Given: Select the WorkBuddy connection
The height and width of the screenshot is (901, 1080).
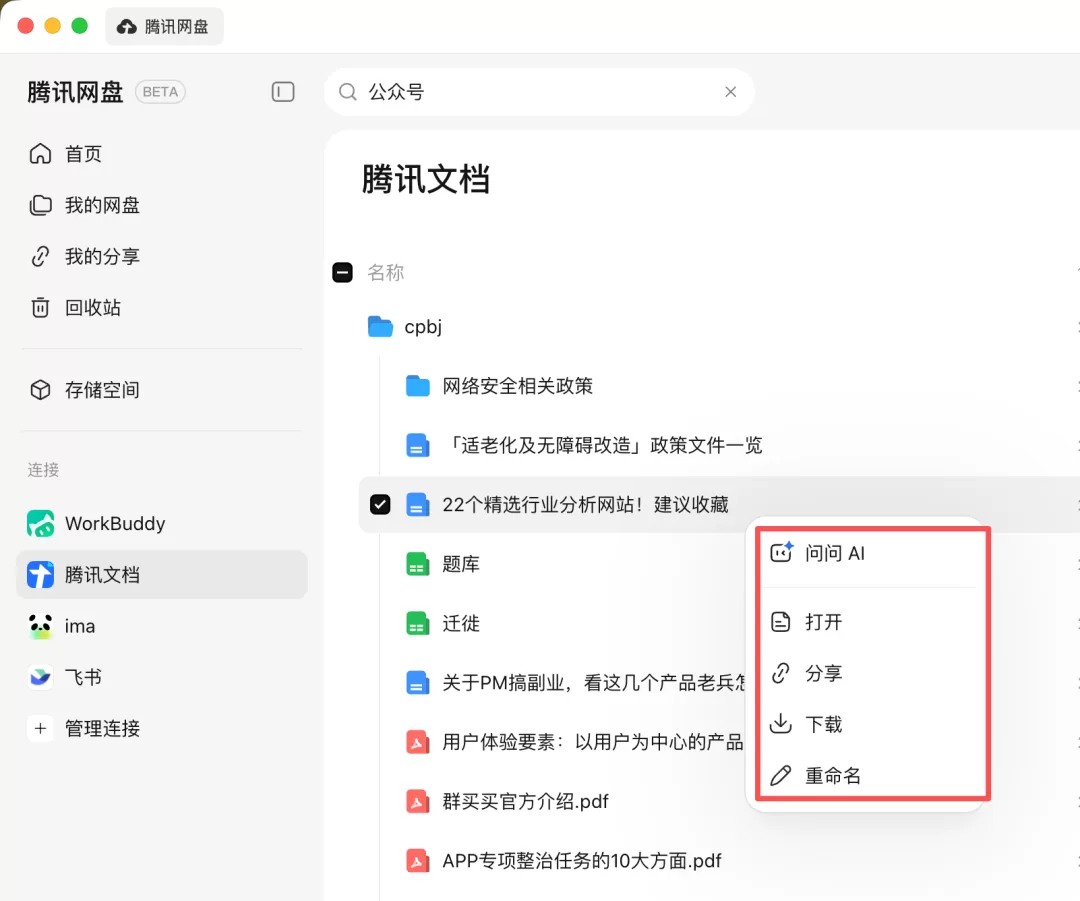Looking at the screenshot, I should coord(162,524).
